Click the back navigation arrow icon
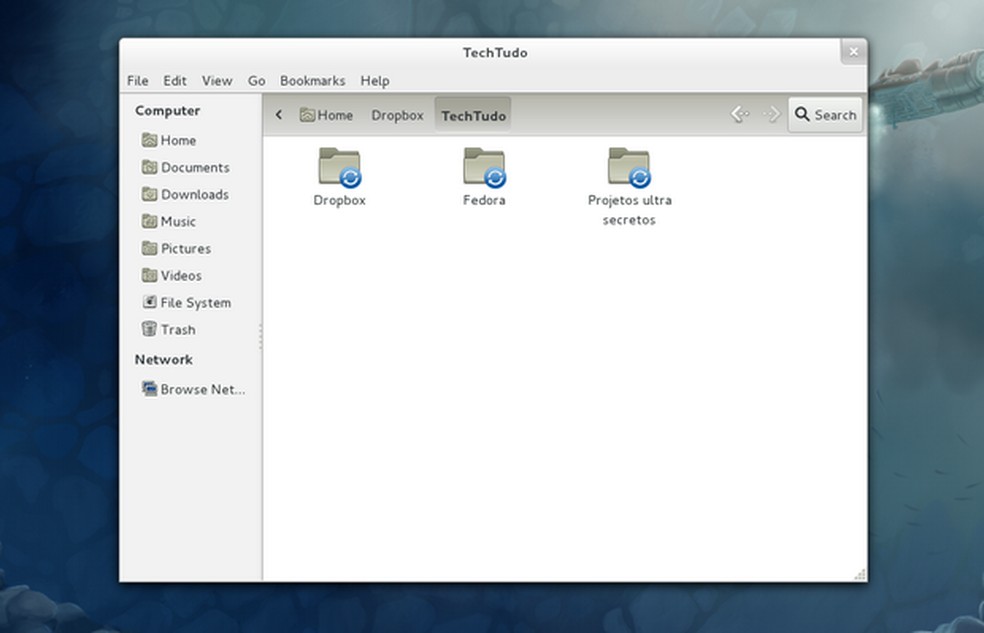The width and height of the screenshot is (984, 633). [x=739, y=115]
